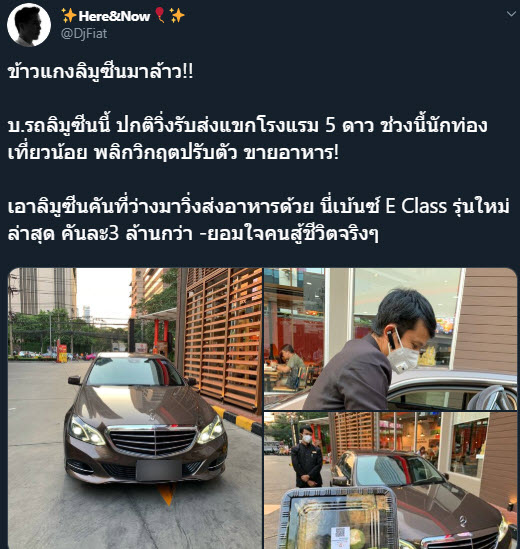Open the front-view brown Mercedes photo
The image size is (520, 549).
[x=135, y=409]
